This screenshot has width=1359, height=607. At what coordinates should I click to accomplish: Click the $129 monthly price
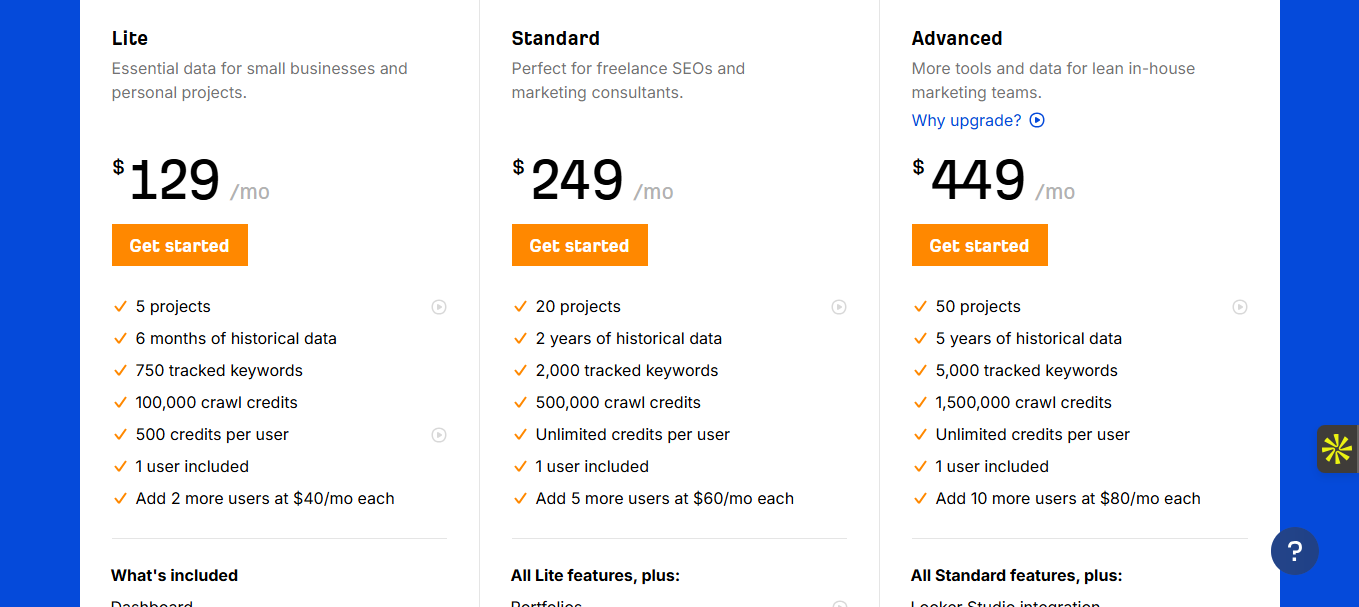pyautogui.click(x=175, y=181)
